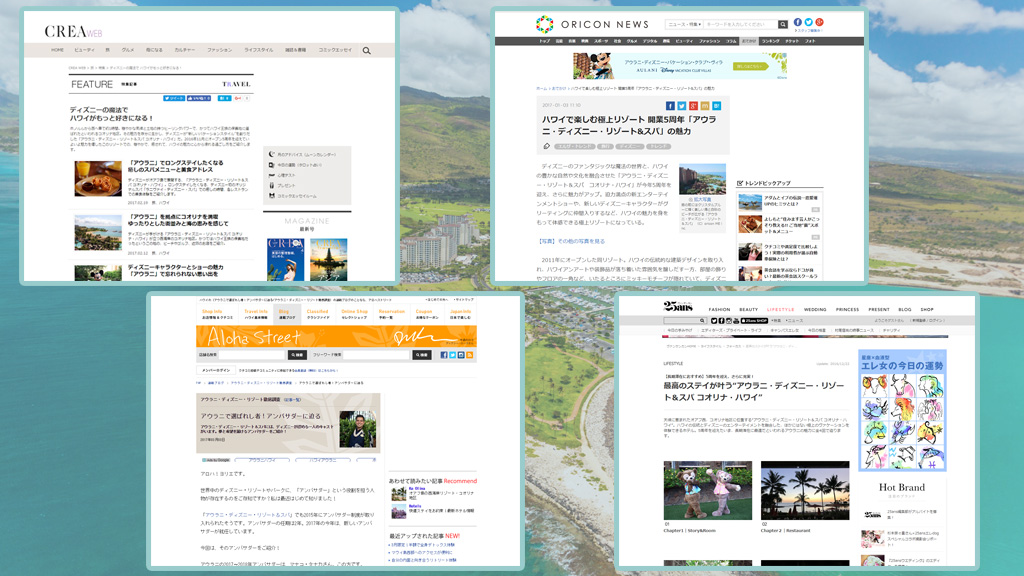Select the Blog tab on Aloha Street
This screenshot has height=576, width=1024.
tap(287, 314)
